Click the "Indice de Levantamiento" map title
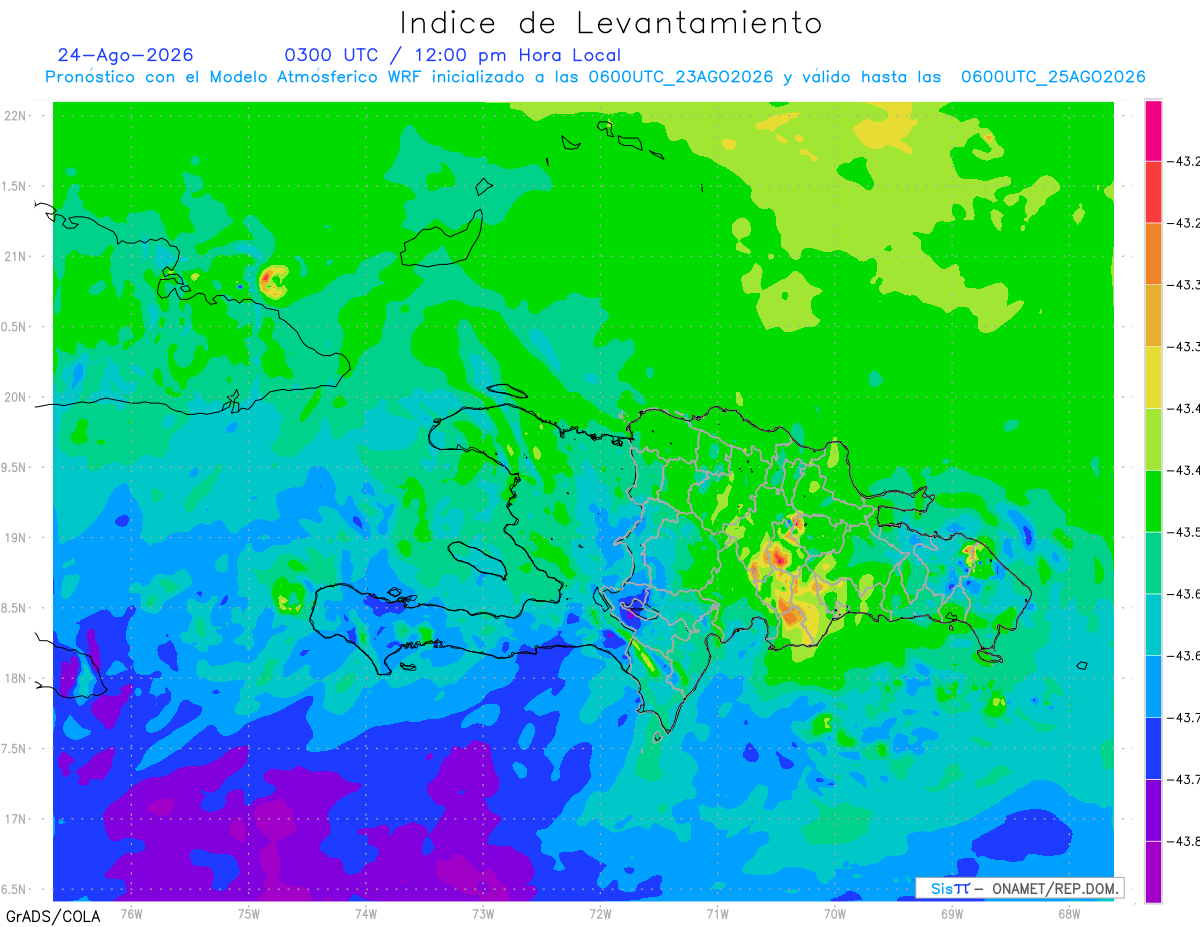 click(x=611, y=23)
